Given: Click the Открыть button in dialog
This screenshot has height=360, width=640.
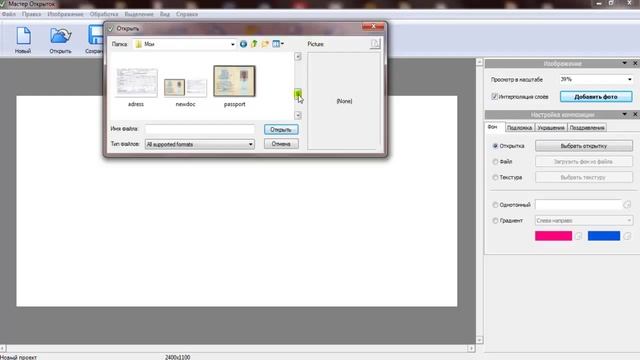Looking at the screenshot, I should click(281, 130).
